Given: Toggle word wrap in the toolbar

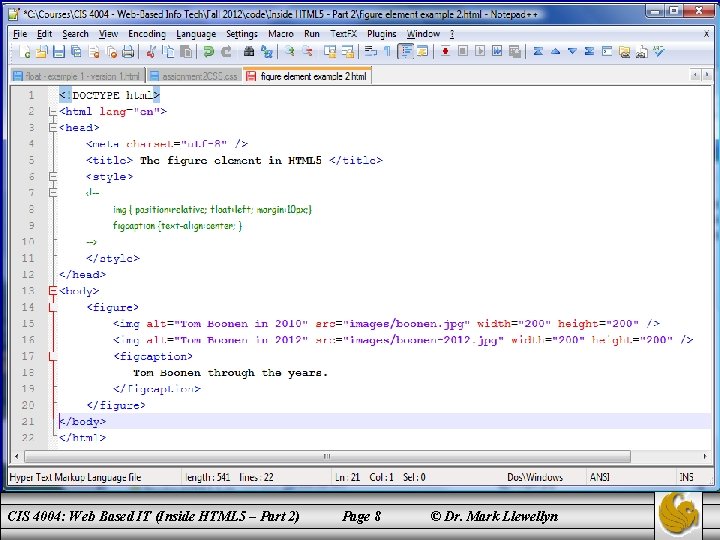Looking at the screenshot, I should point(370,52).
